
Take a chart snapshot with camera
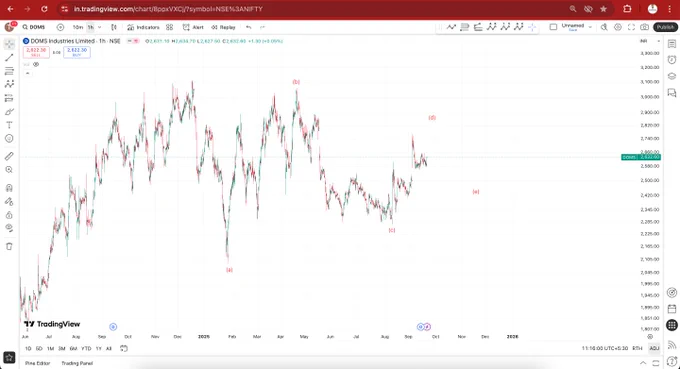pos(645,27)
